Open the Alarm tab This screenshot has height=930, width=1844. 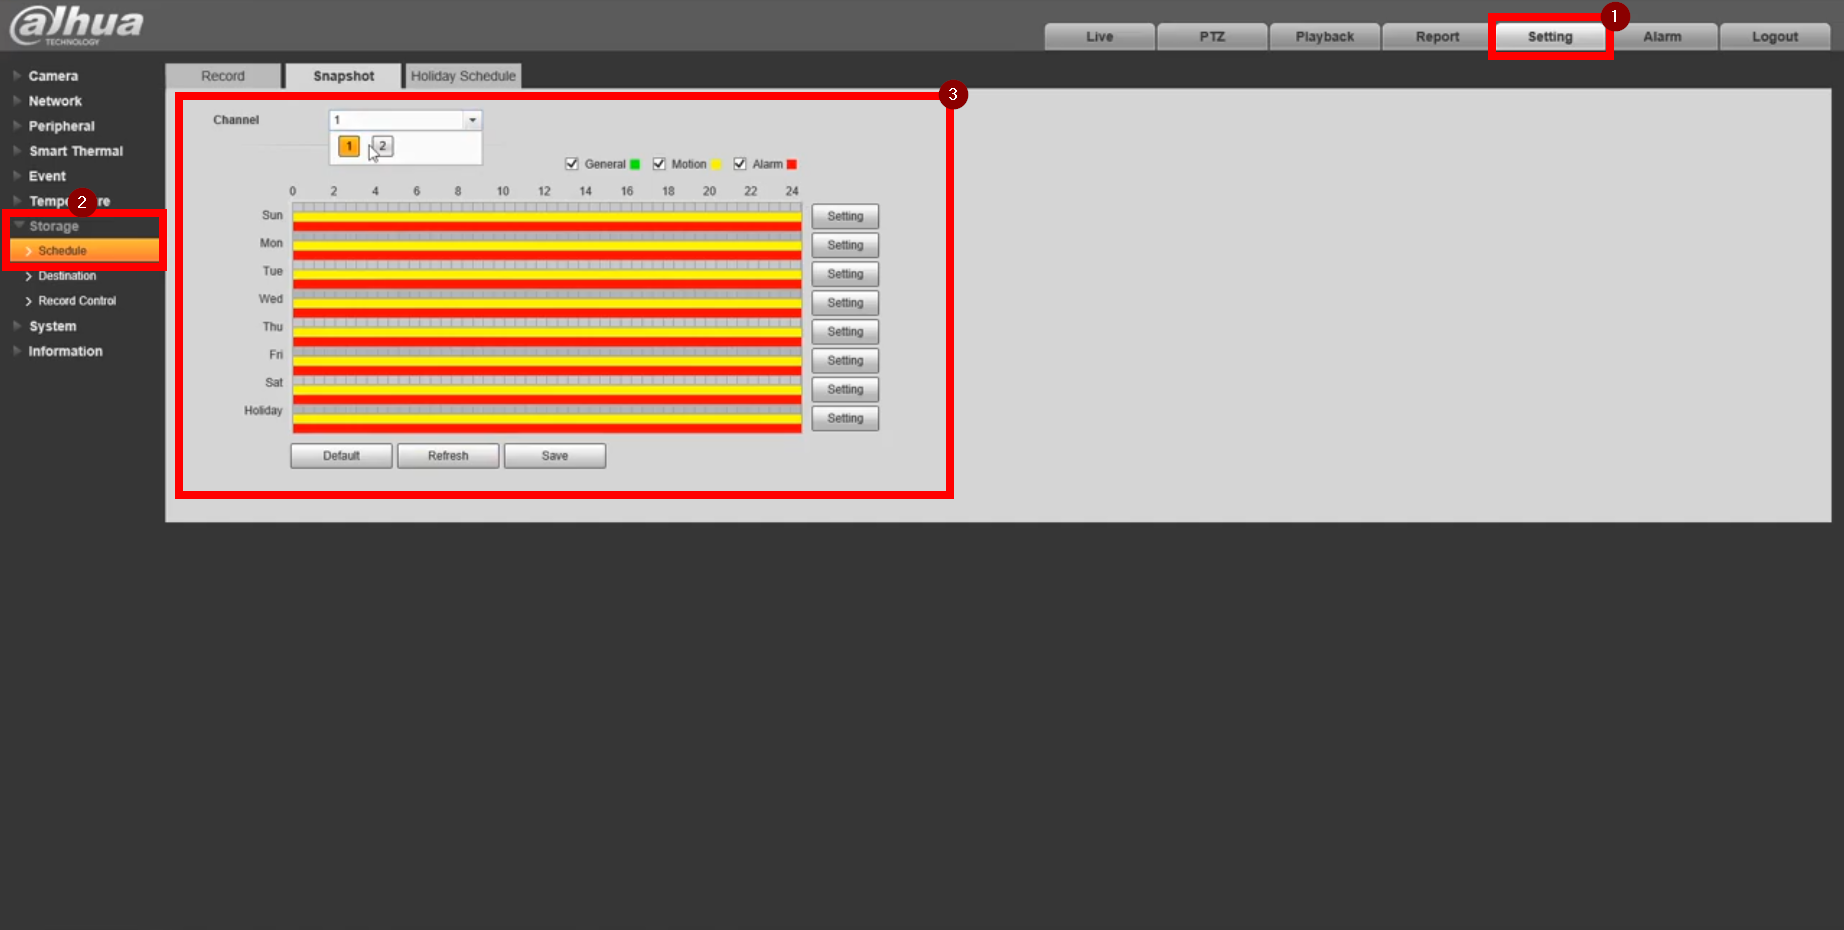click(1662, 37)
